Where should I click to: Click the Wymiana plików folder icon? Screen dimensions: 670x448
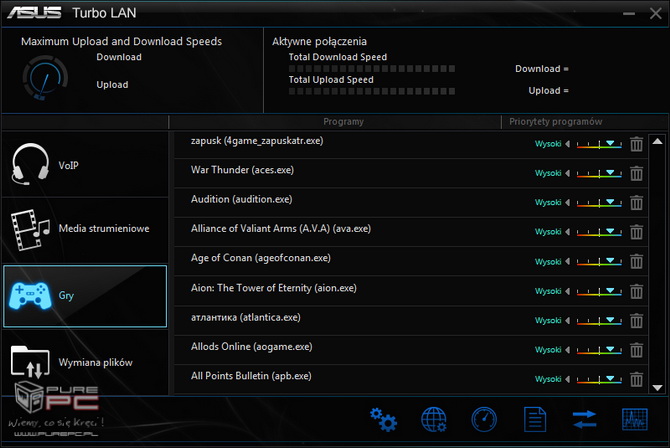[x=30, y=362]
